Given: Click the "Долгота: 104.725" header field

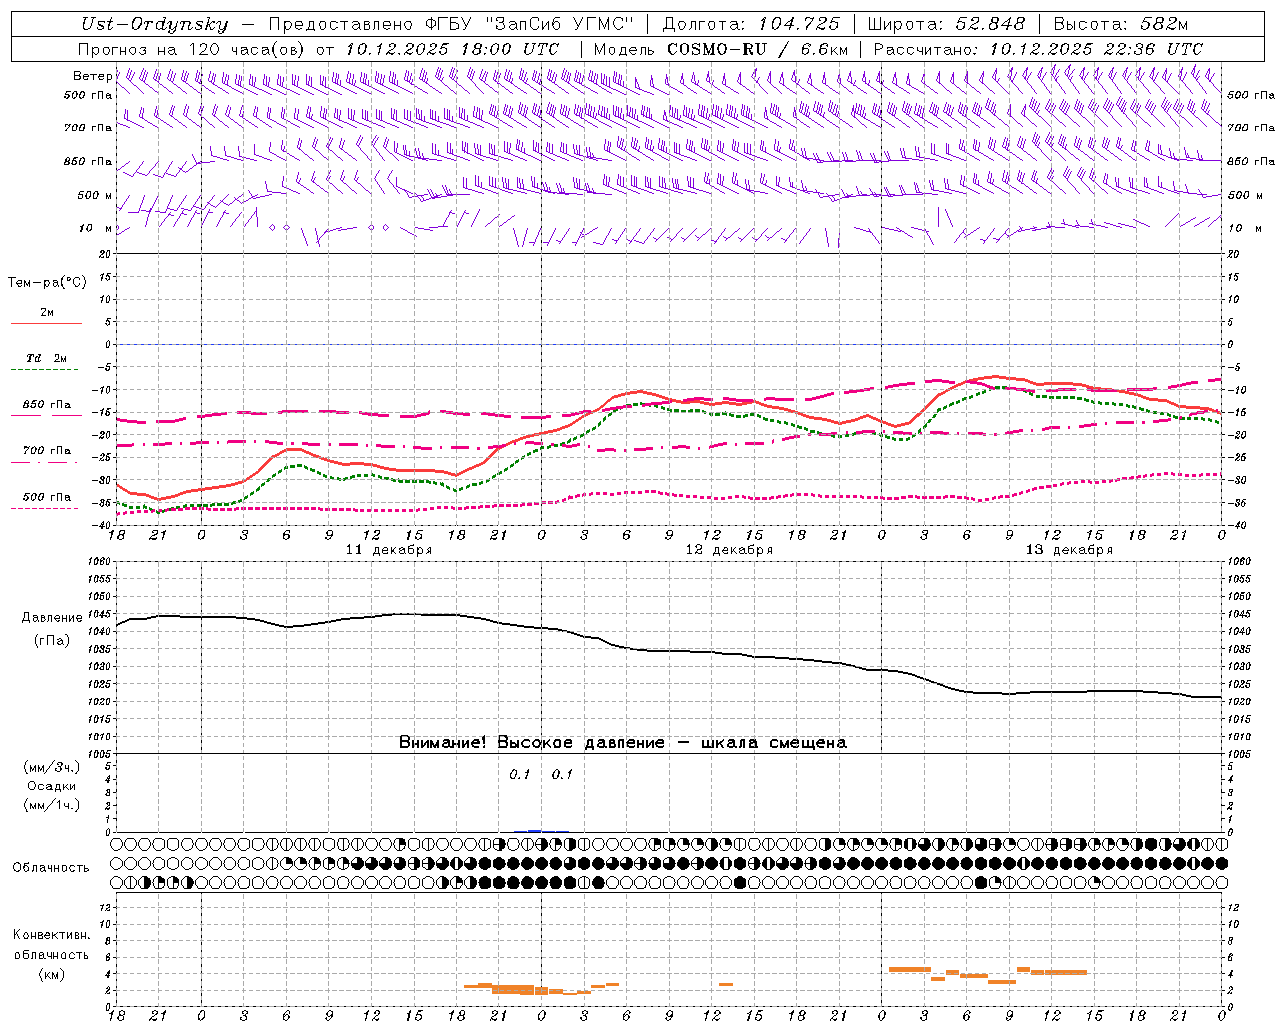Looking at the screenshot, I should pyautogui.click(x=751, y=24).
